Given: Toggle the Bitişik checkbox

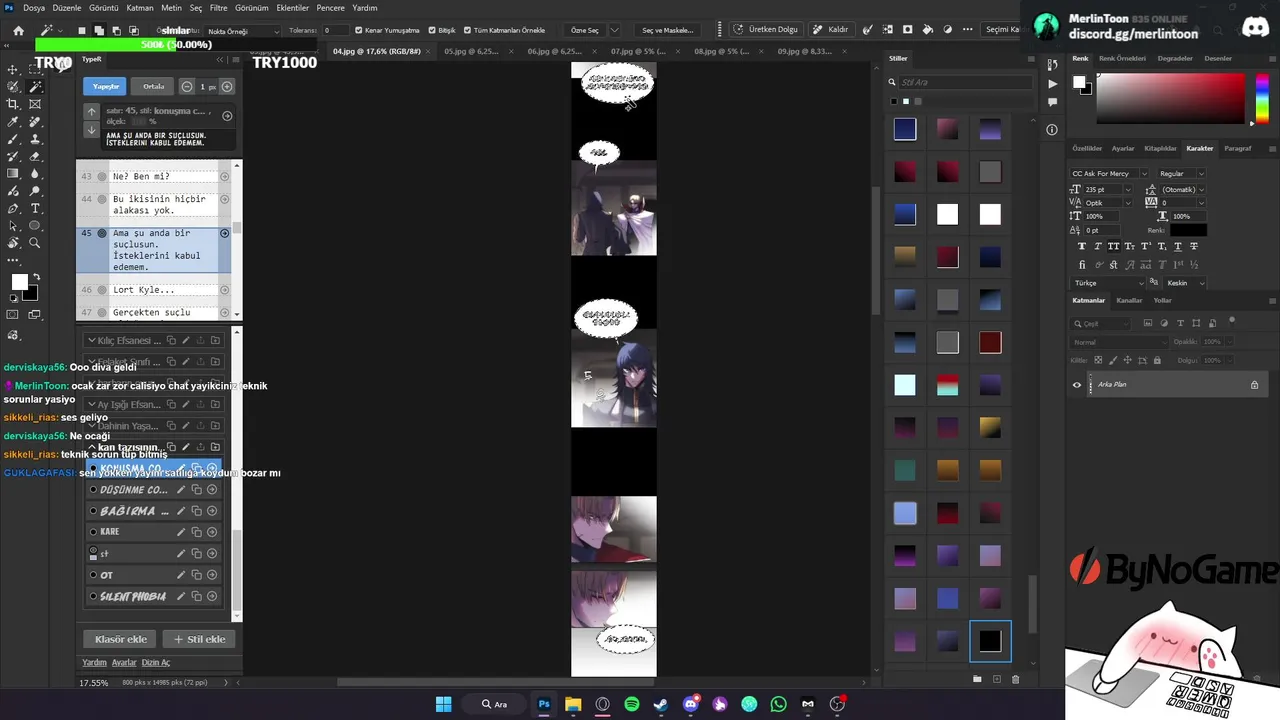Looking at the screenshot, I should (x=432, y=30).
